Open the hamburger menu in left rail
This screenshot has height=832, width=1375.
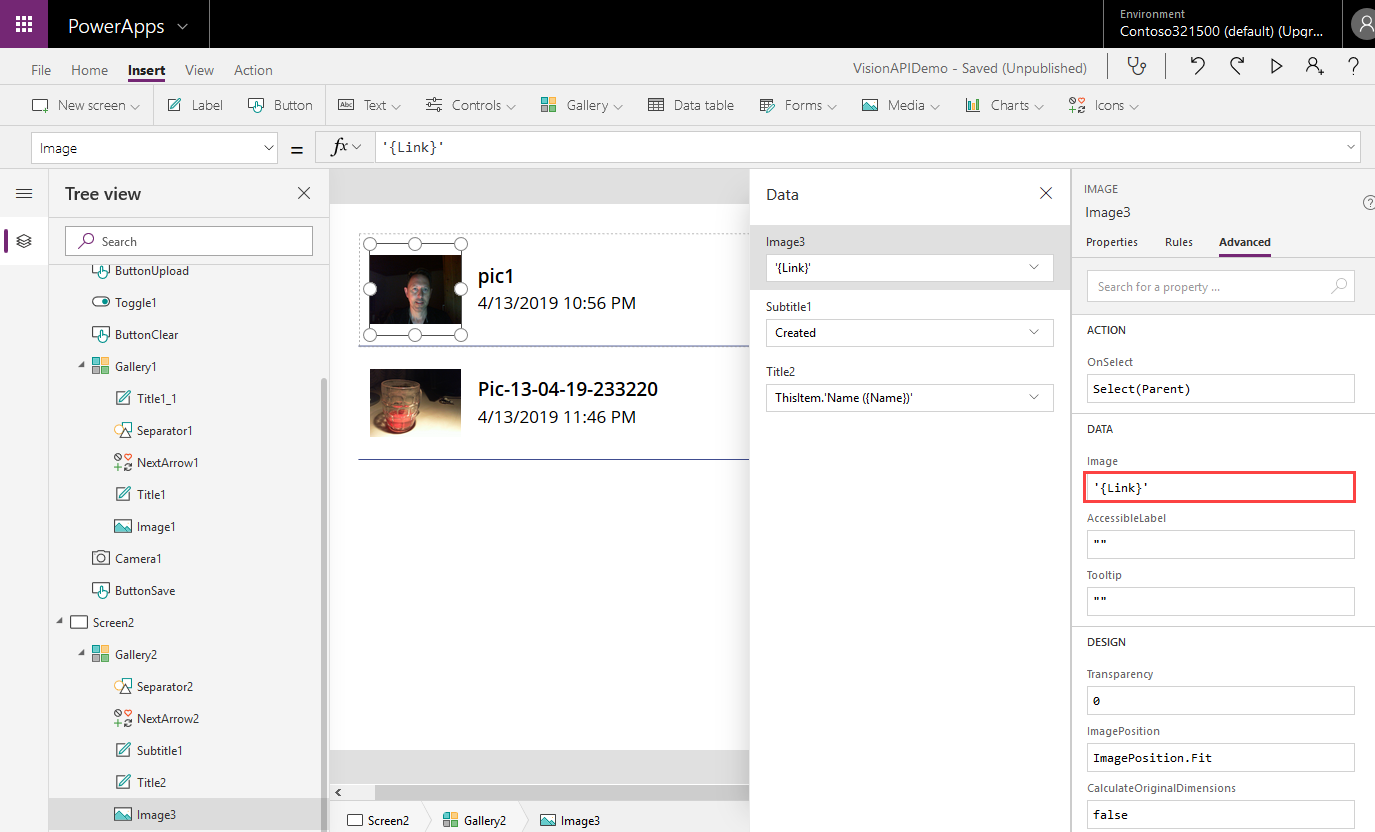coord(24,194)
